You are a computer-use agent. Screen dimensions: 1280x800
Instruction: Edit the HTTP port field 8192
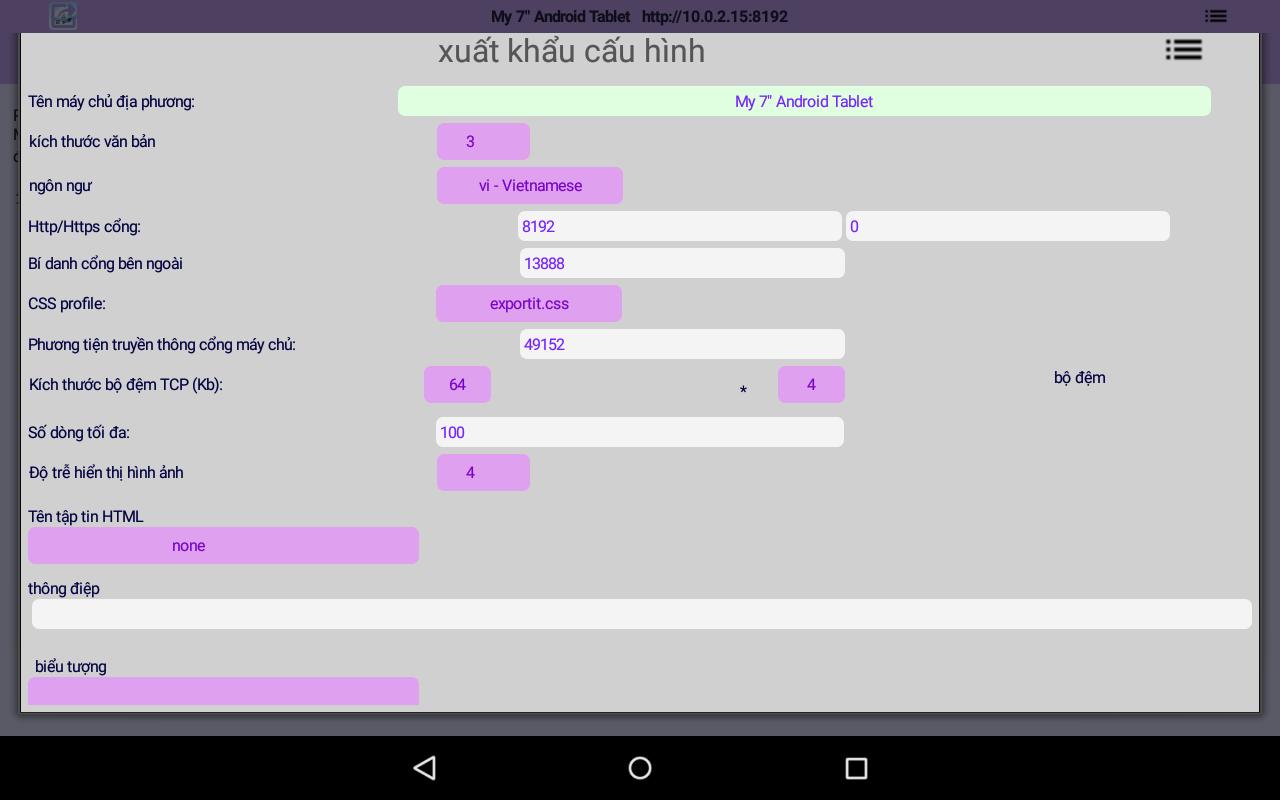coord(680,226)
